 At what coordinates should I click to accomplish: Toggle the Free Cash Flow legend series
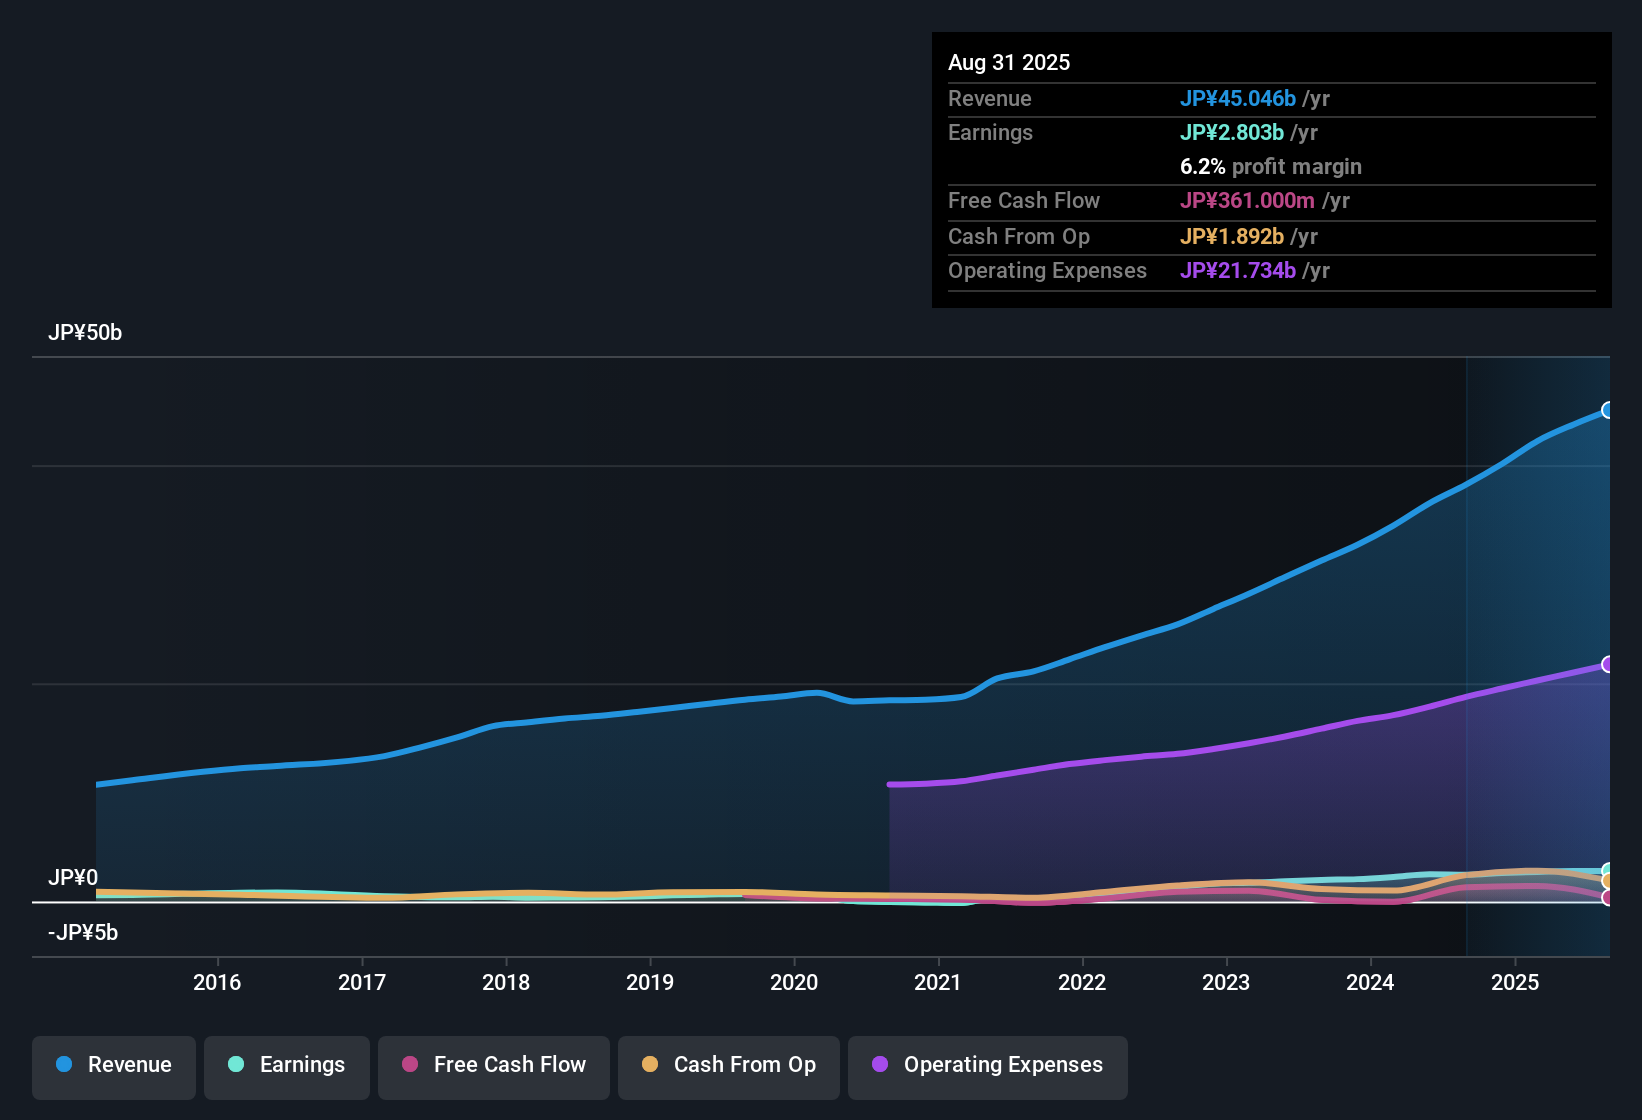pyautogui.click(x=494, y=1065)
